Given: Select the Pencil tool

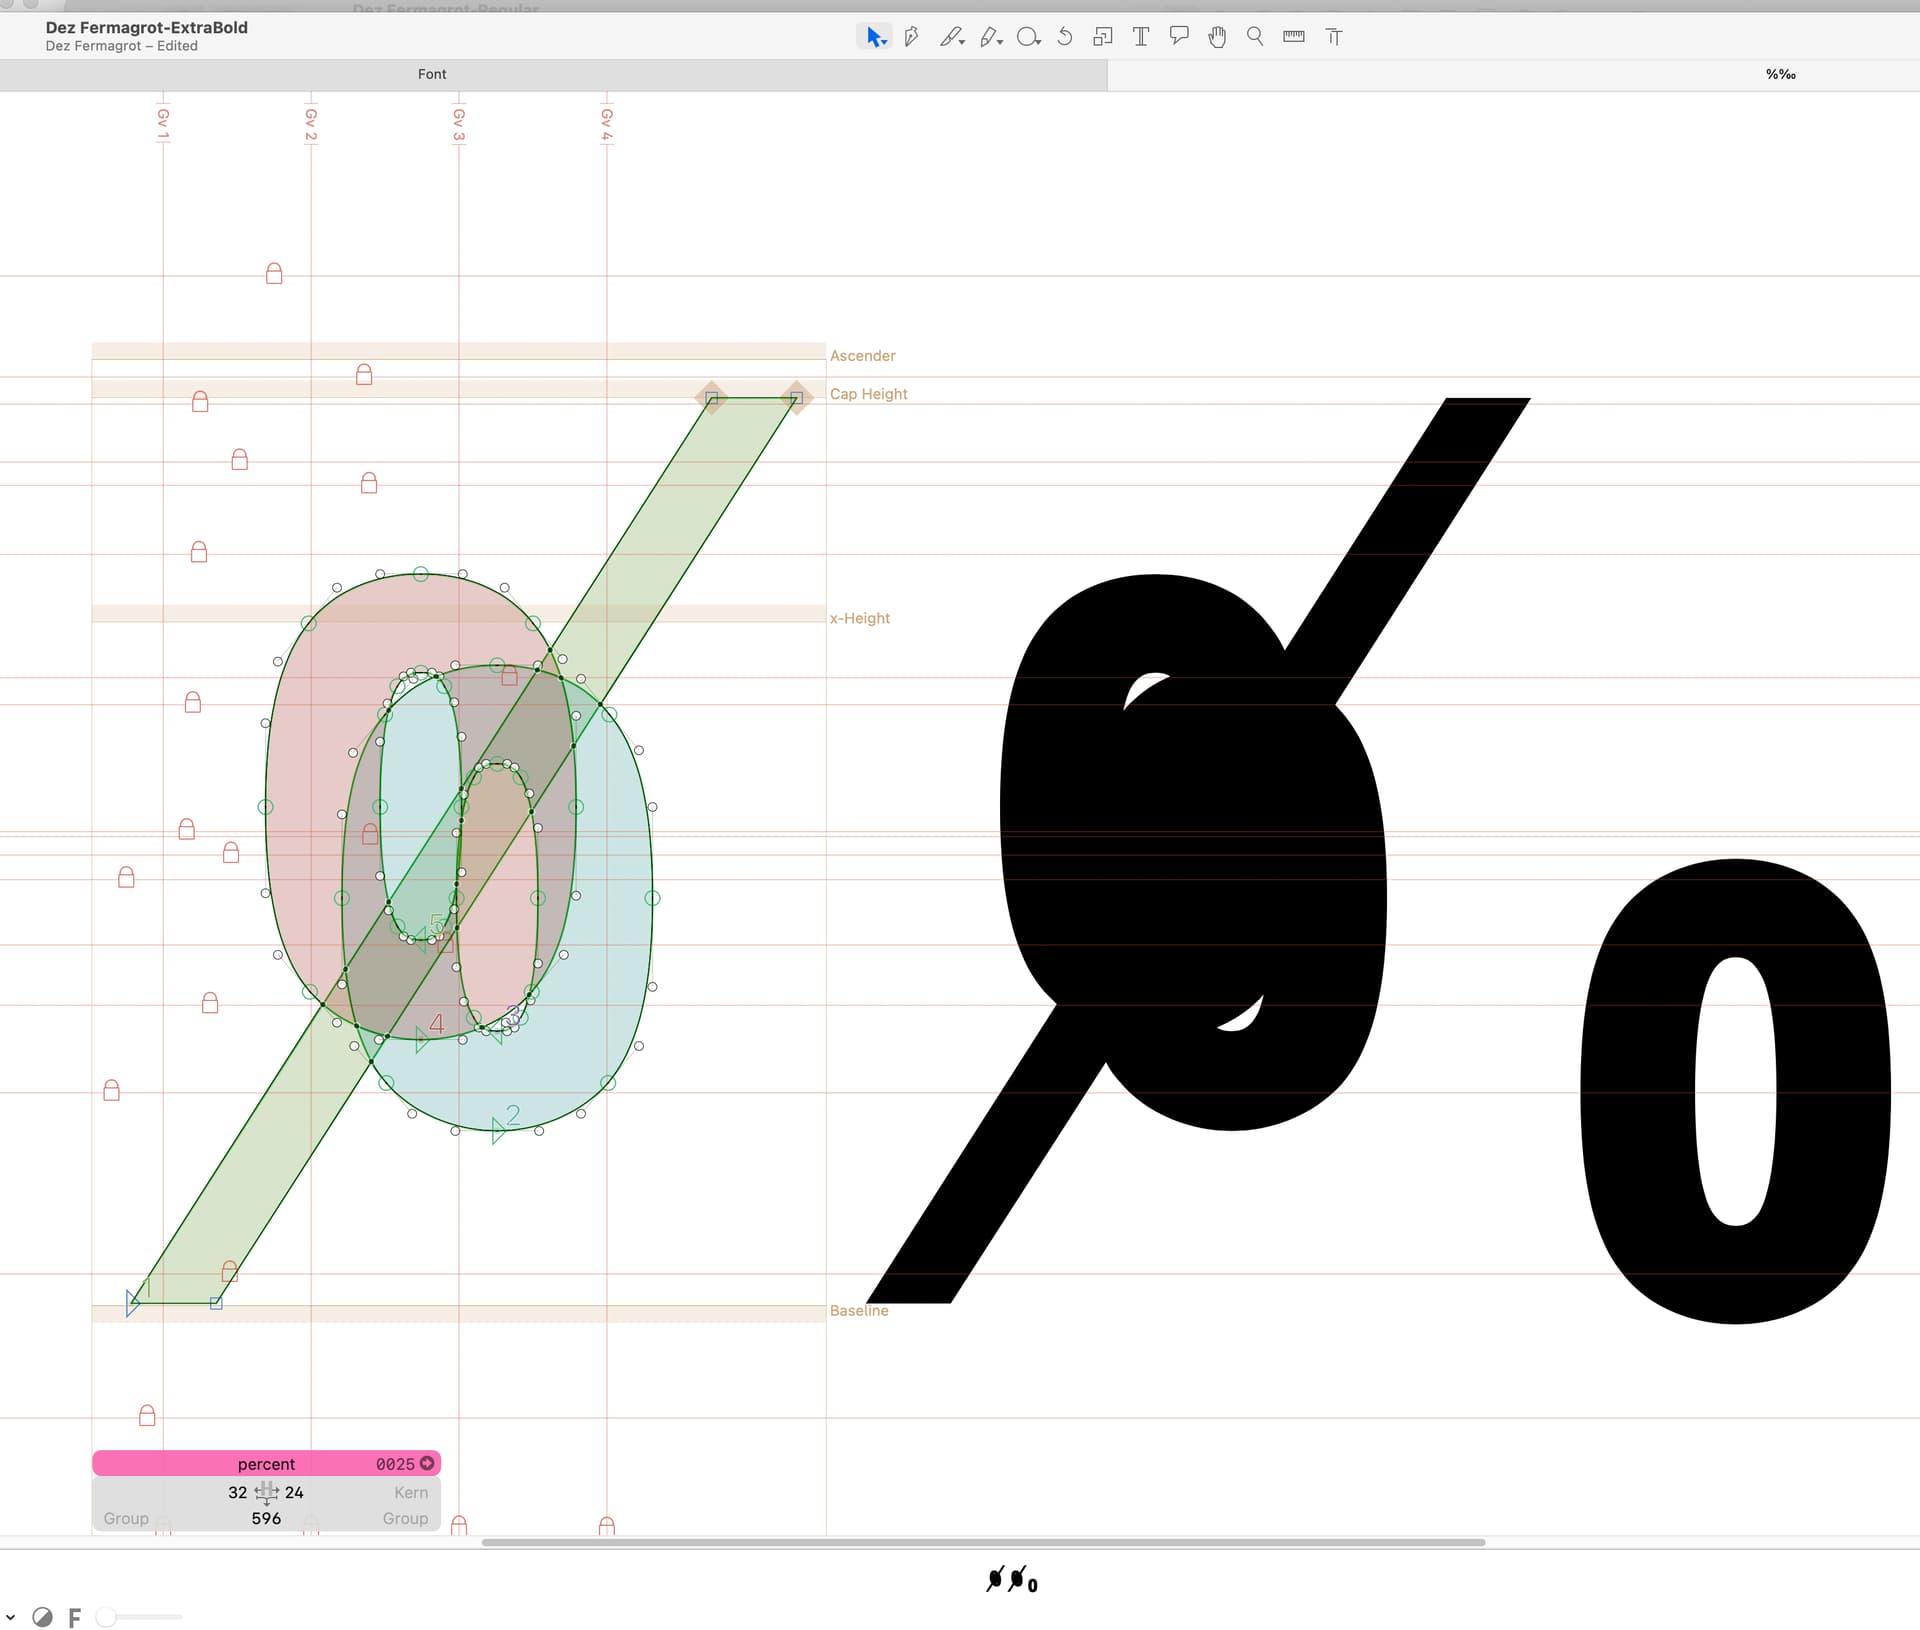Looking at the screenshot, I should click(989, 37).
